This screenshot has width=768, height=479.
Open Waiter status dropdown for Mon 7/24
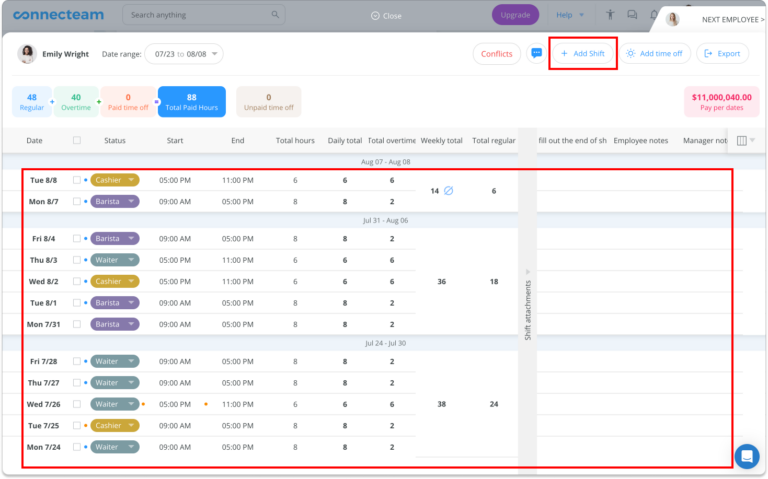coord(115,447)
